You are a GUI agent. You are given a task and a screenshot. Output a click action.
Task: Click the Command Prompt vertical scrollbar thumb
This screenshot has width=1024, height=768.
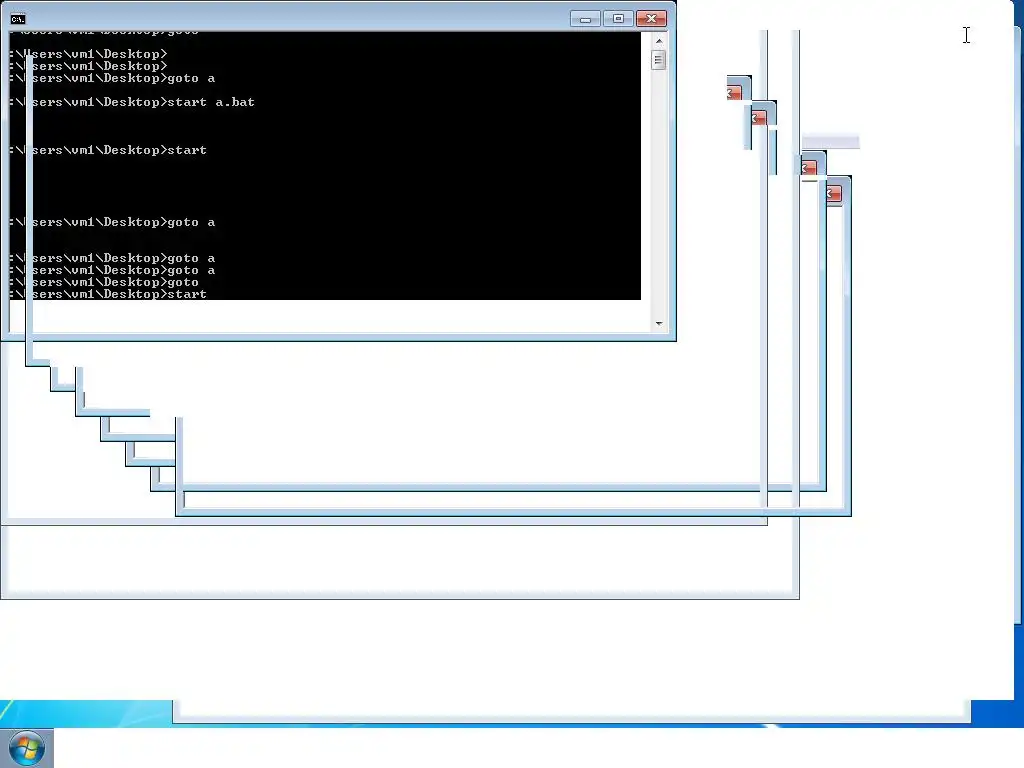[658, 60]
